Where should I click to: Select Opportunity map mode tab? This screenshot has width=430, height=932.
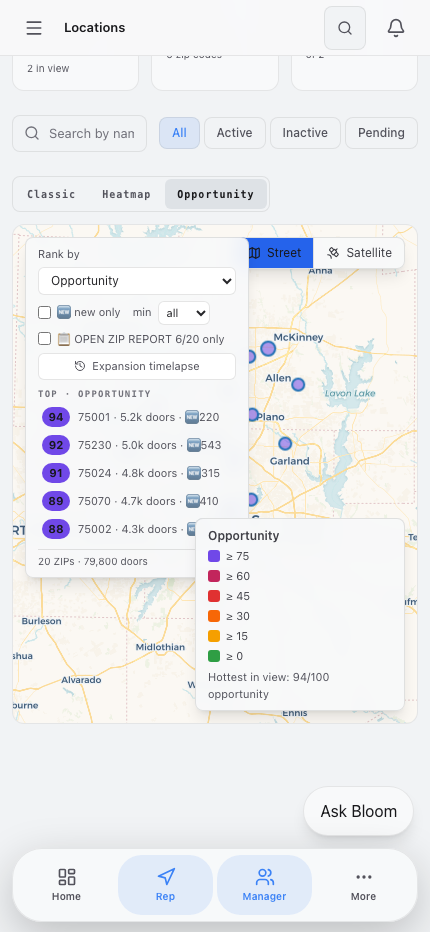pos(215,194)
